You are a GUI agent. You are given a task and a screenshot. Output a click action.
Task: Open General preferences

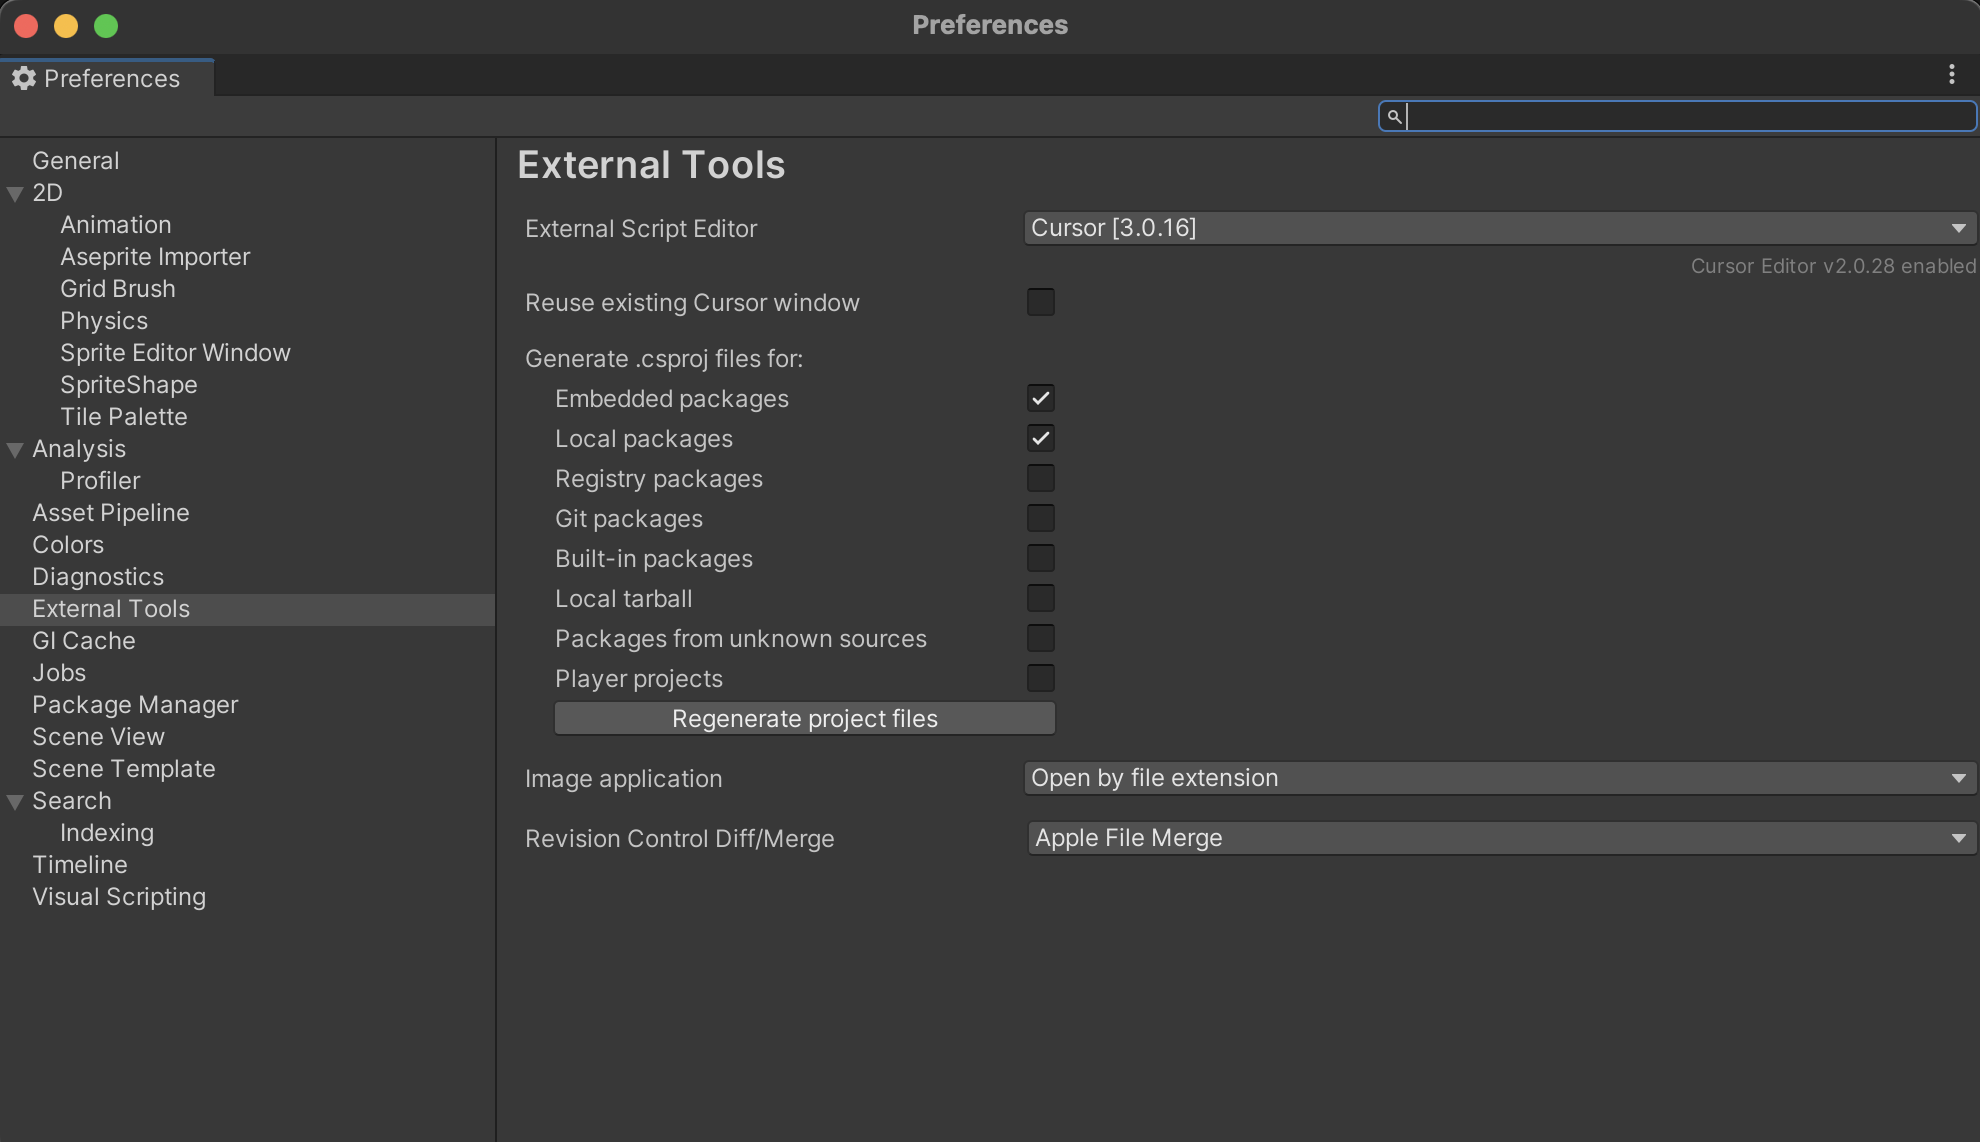tap(76, 160)
